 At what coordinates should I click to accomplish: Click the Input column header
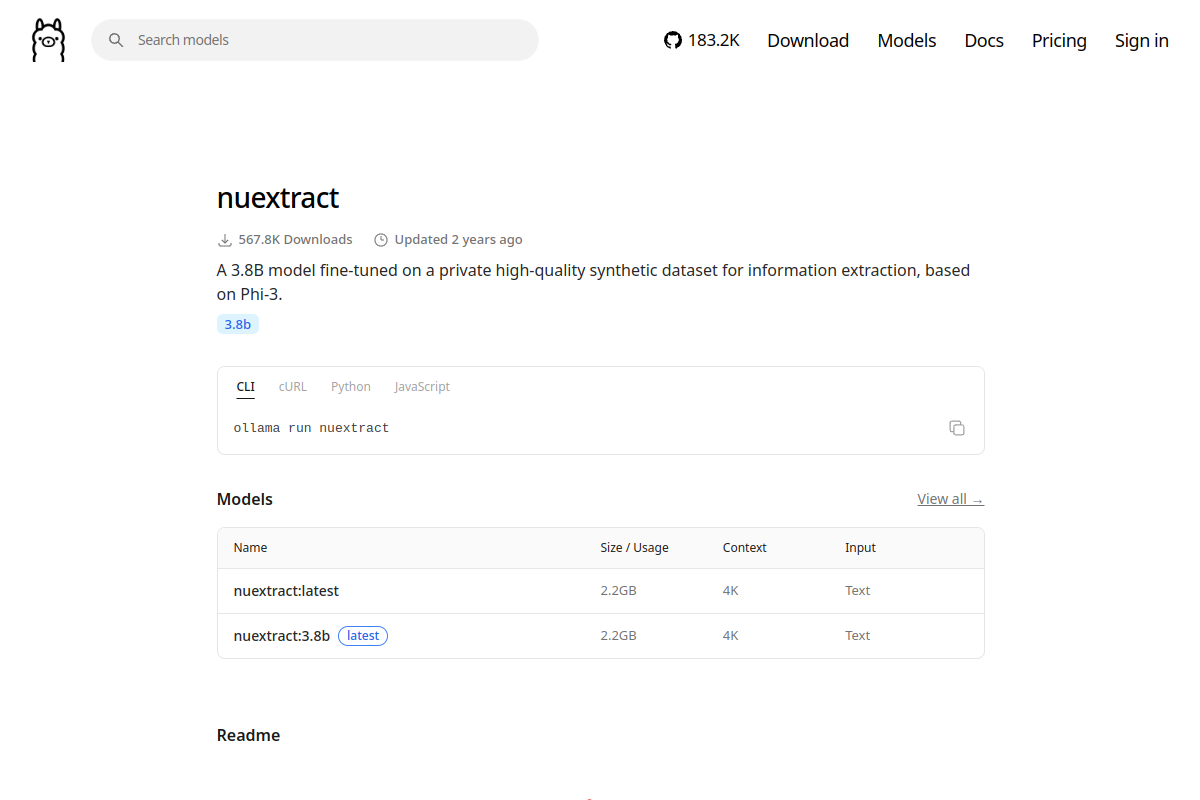(x=860, y=548)
